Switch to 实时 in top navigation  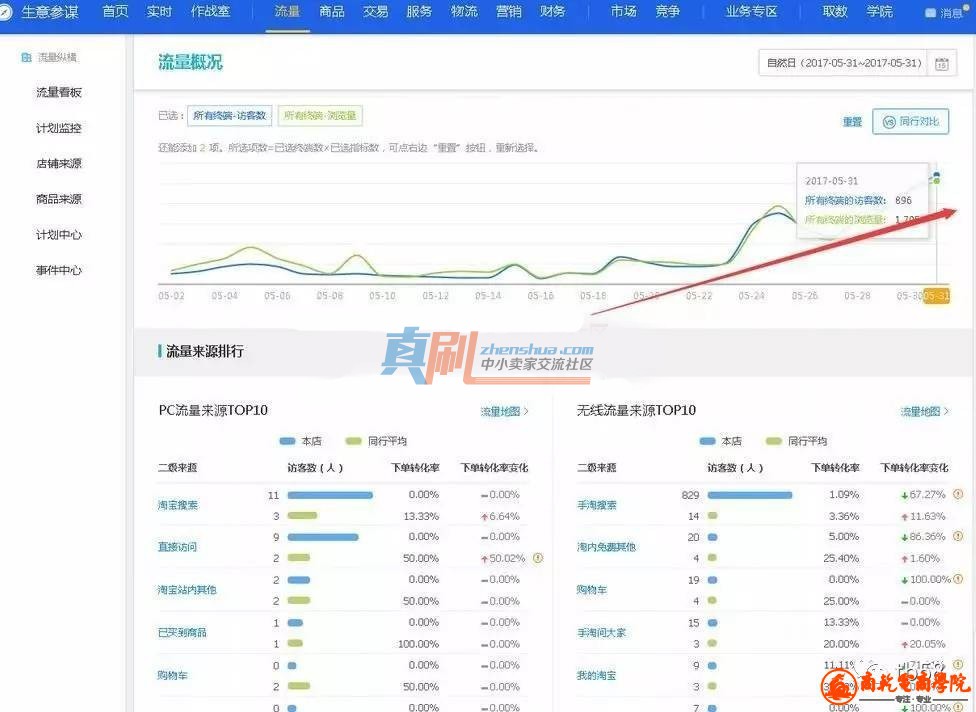coord(159,12)
